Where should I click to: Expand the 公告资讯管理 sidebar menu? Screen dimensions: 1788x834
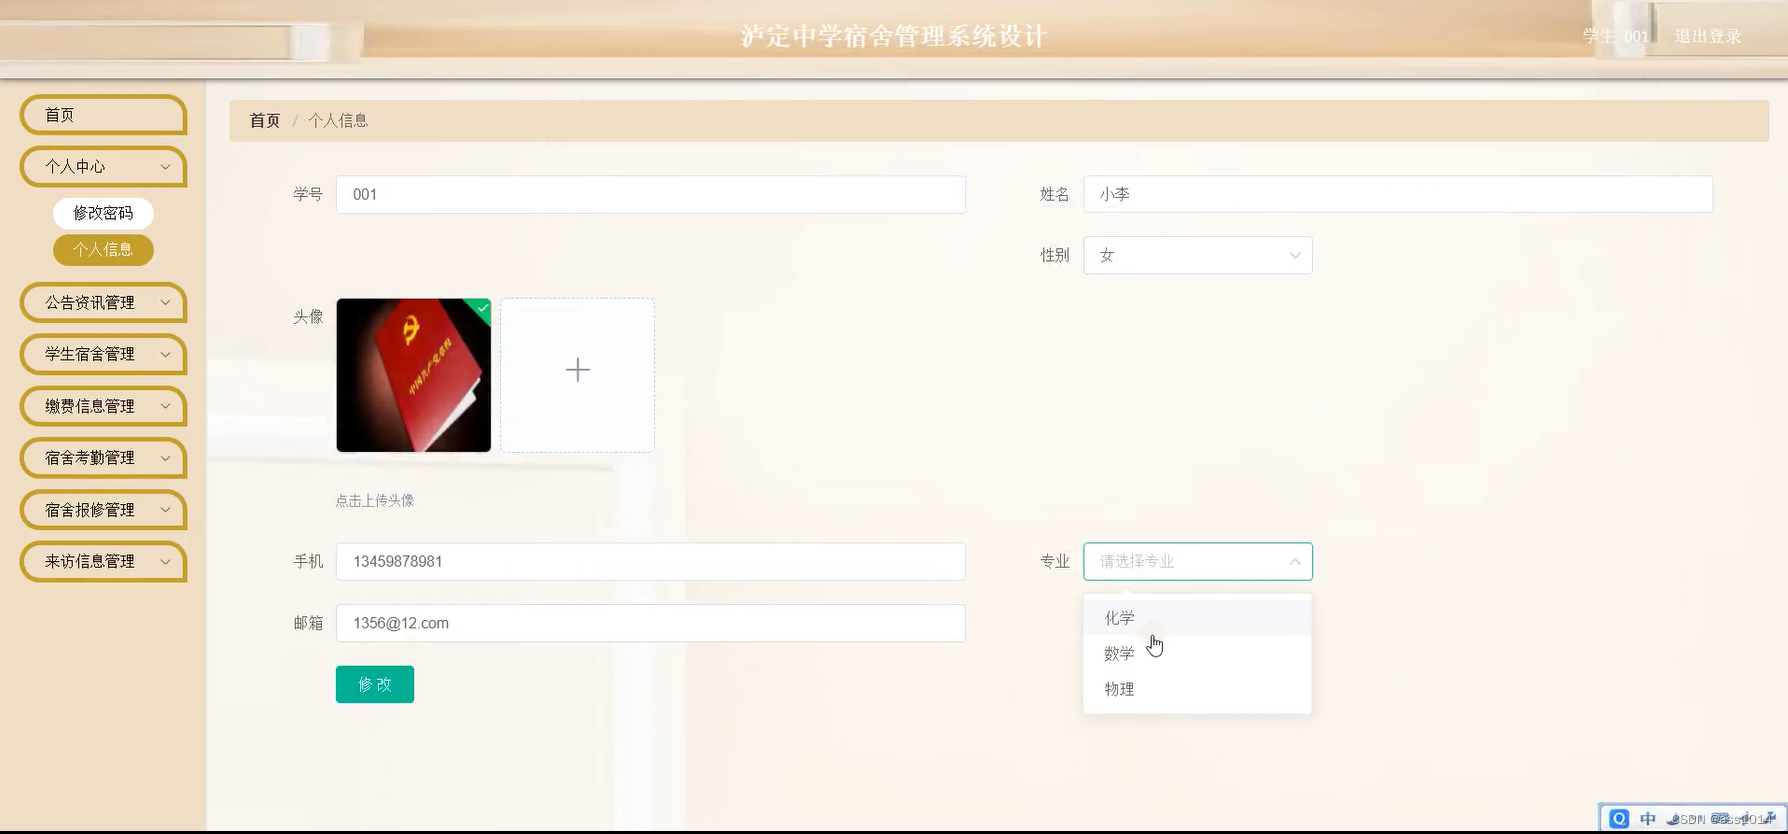click(103, 303)
